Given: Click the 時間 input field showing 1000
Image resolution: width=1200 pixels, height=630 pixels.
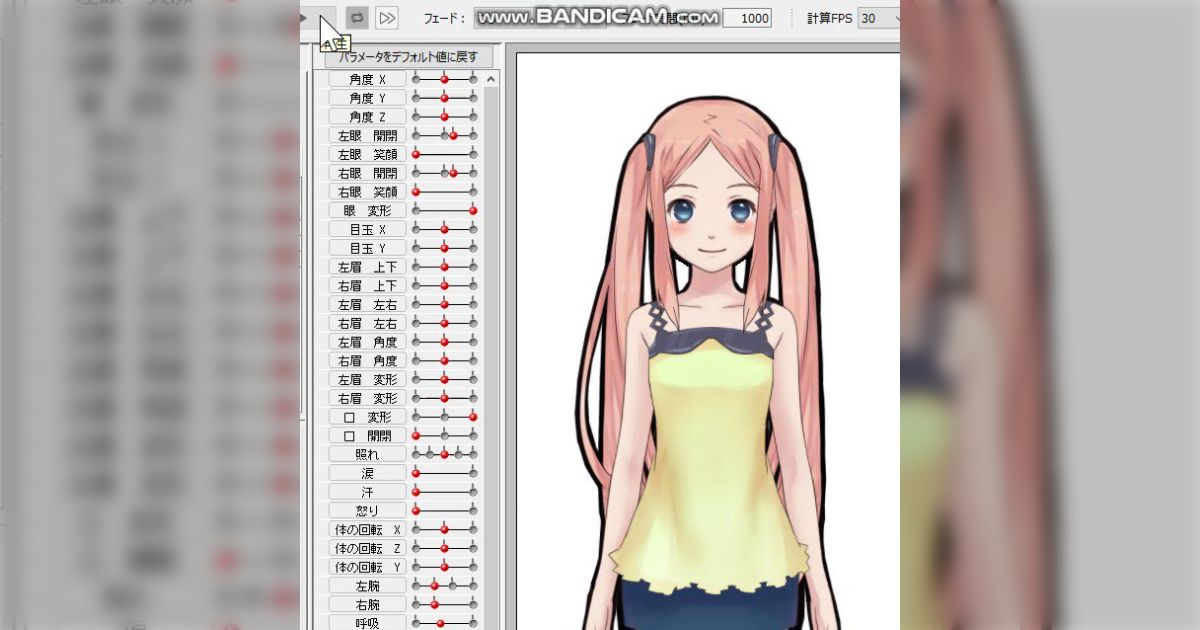Looking at the screenshot, I should (750, 17).
